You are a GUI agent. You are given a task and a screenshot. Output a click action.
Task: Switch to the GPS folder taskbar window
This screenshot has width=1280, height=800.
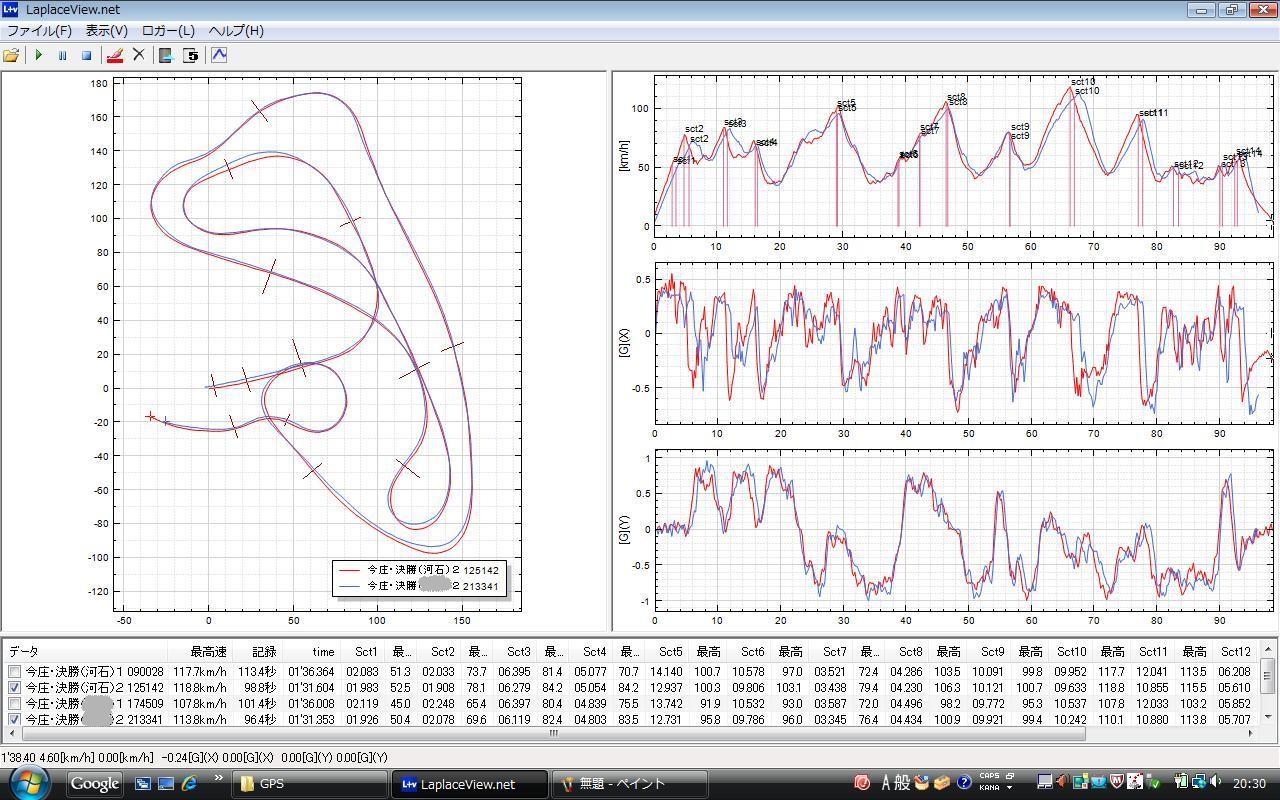pyautogui.click(x=310, y=784)
